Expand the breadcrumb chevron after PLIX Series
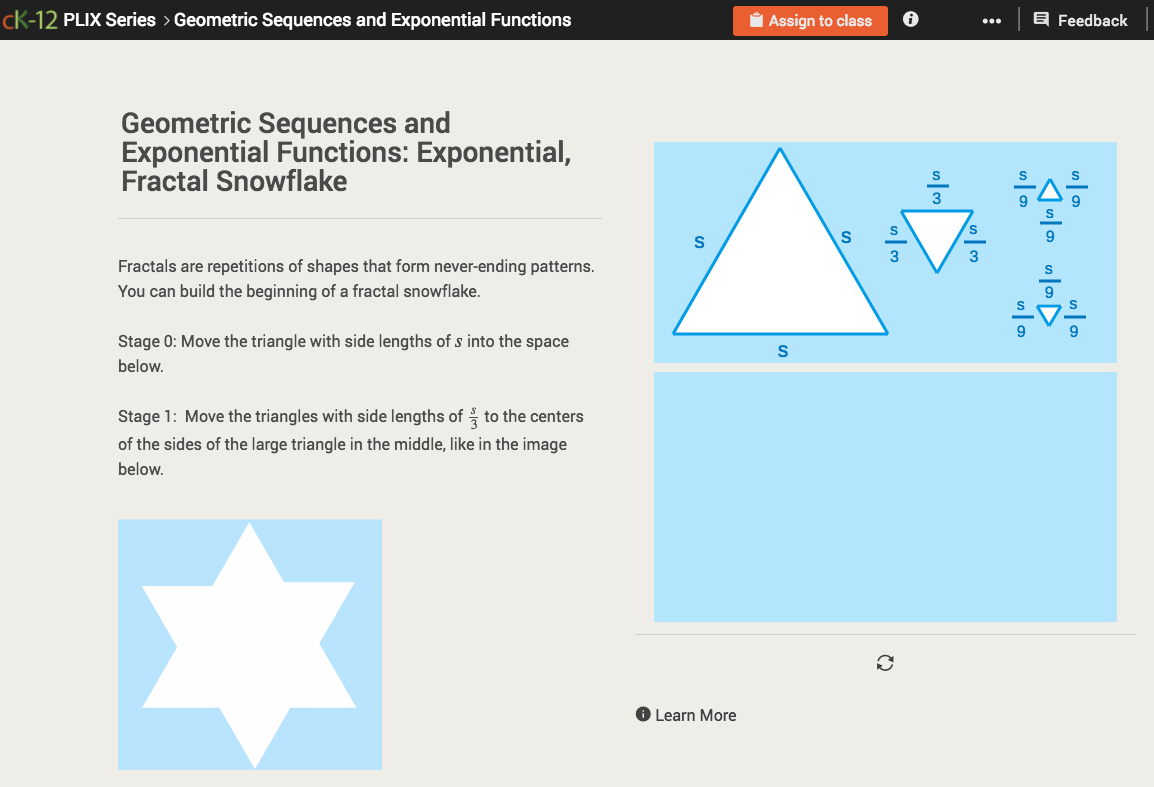Screen dimensions: 1154x787 click(x=167, y=19)
